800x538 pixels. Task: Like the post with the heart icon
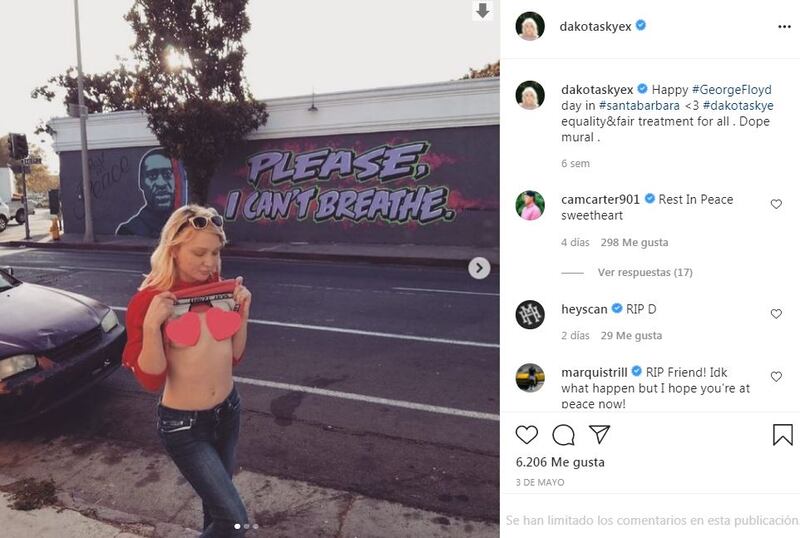click(527, 435)
